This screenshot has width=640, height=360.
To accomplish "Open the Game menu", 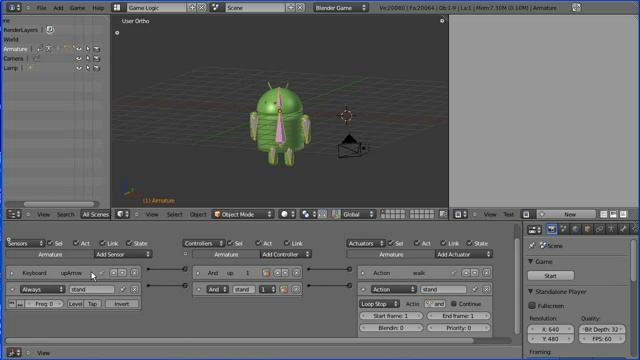I will 77,8.
